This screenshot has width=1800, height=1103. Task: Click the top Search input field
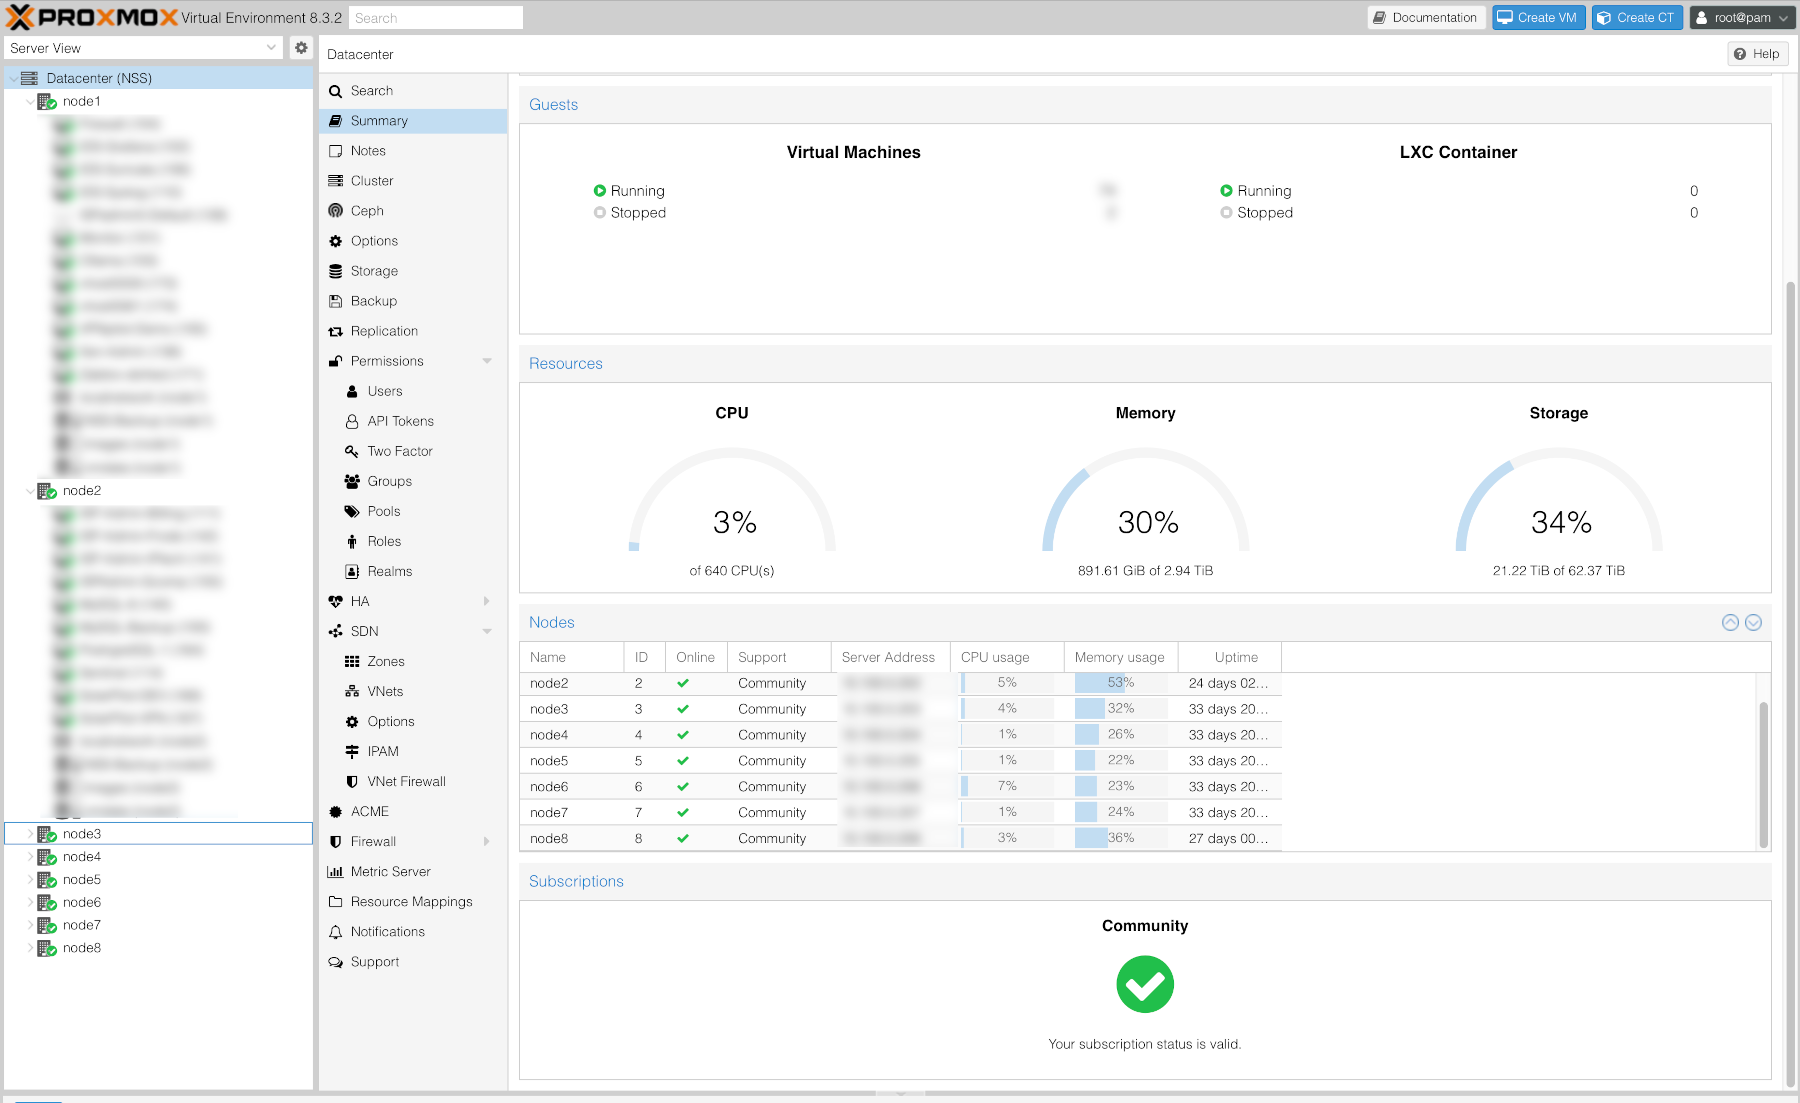coord(436,18)
